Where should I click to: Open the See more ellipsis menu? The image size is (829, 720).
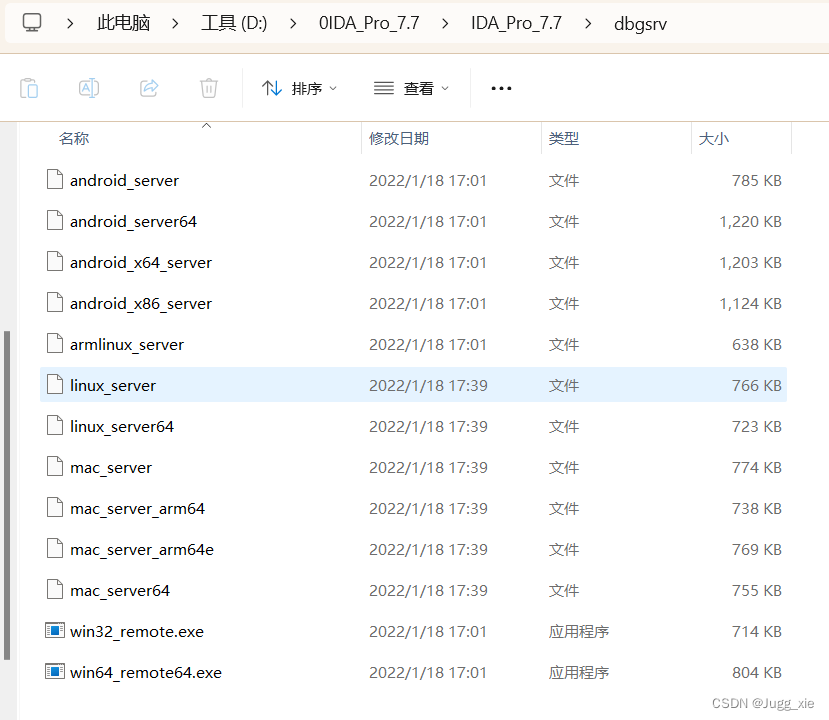500,88
